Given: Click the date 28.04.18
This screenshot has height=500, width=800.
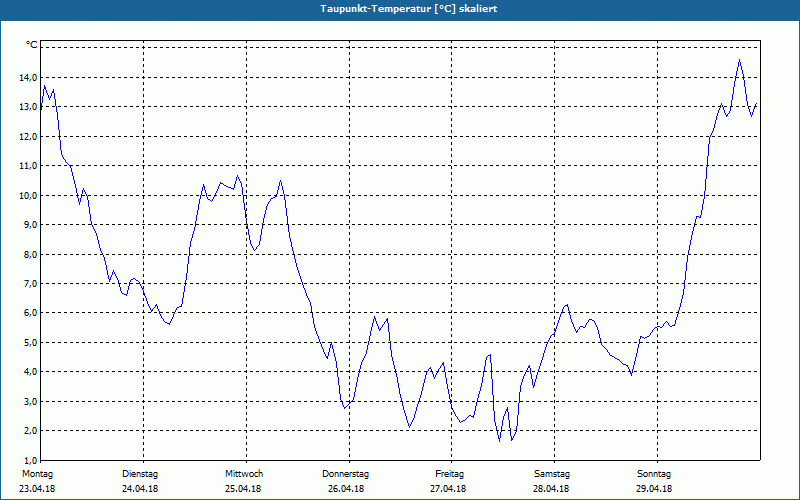Looking at the screenshot, I should (551, 489).
